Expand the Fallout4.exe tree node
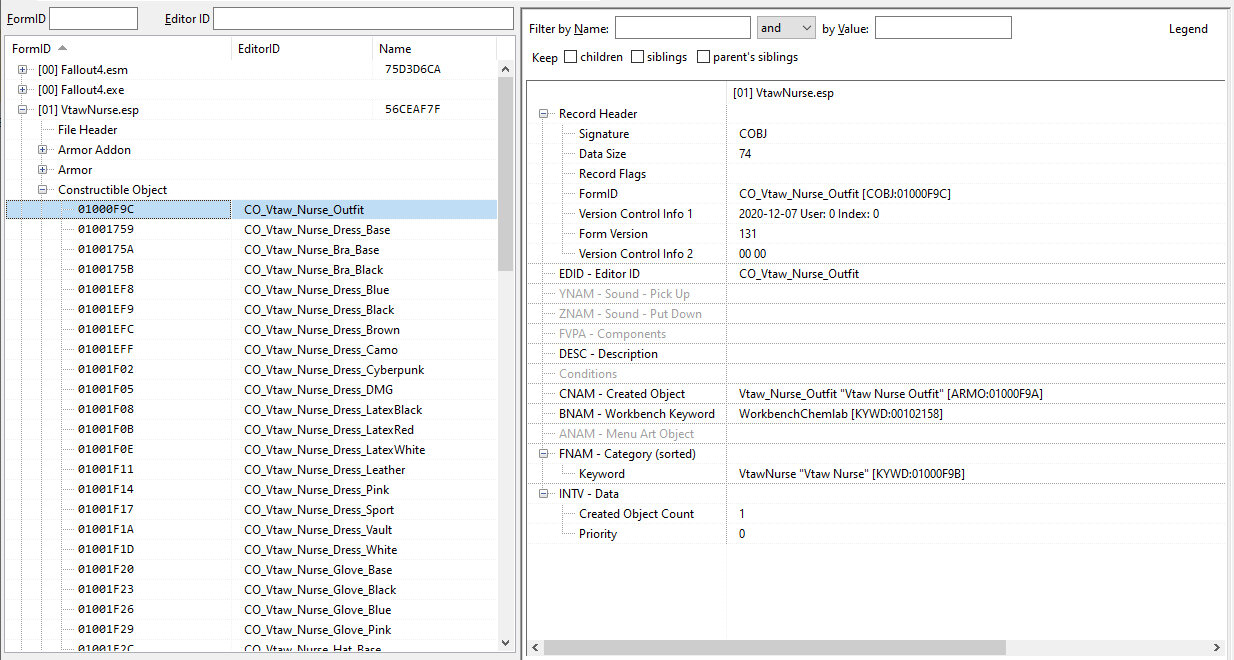The height and width of the screenshot is (660, 1234). tap(23, 90)
